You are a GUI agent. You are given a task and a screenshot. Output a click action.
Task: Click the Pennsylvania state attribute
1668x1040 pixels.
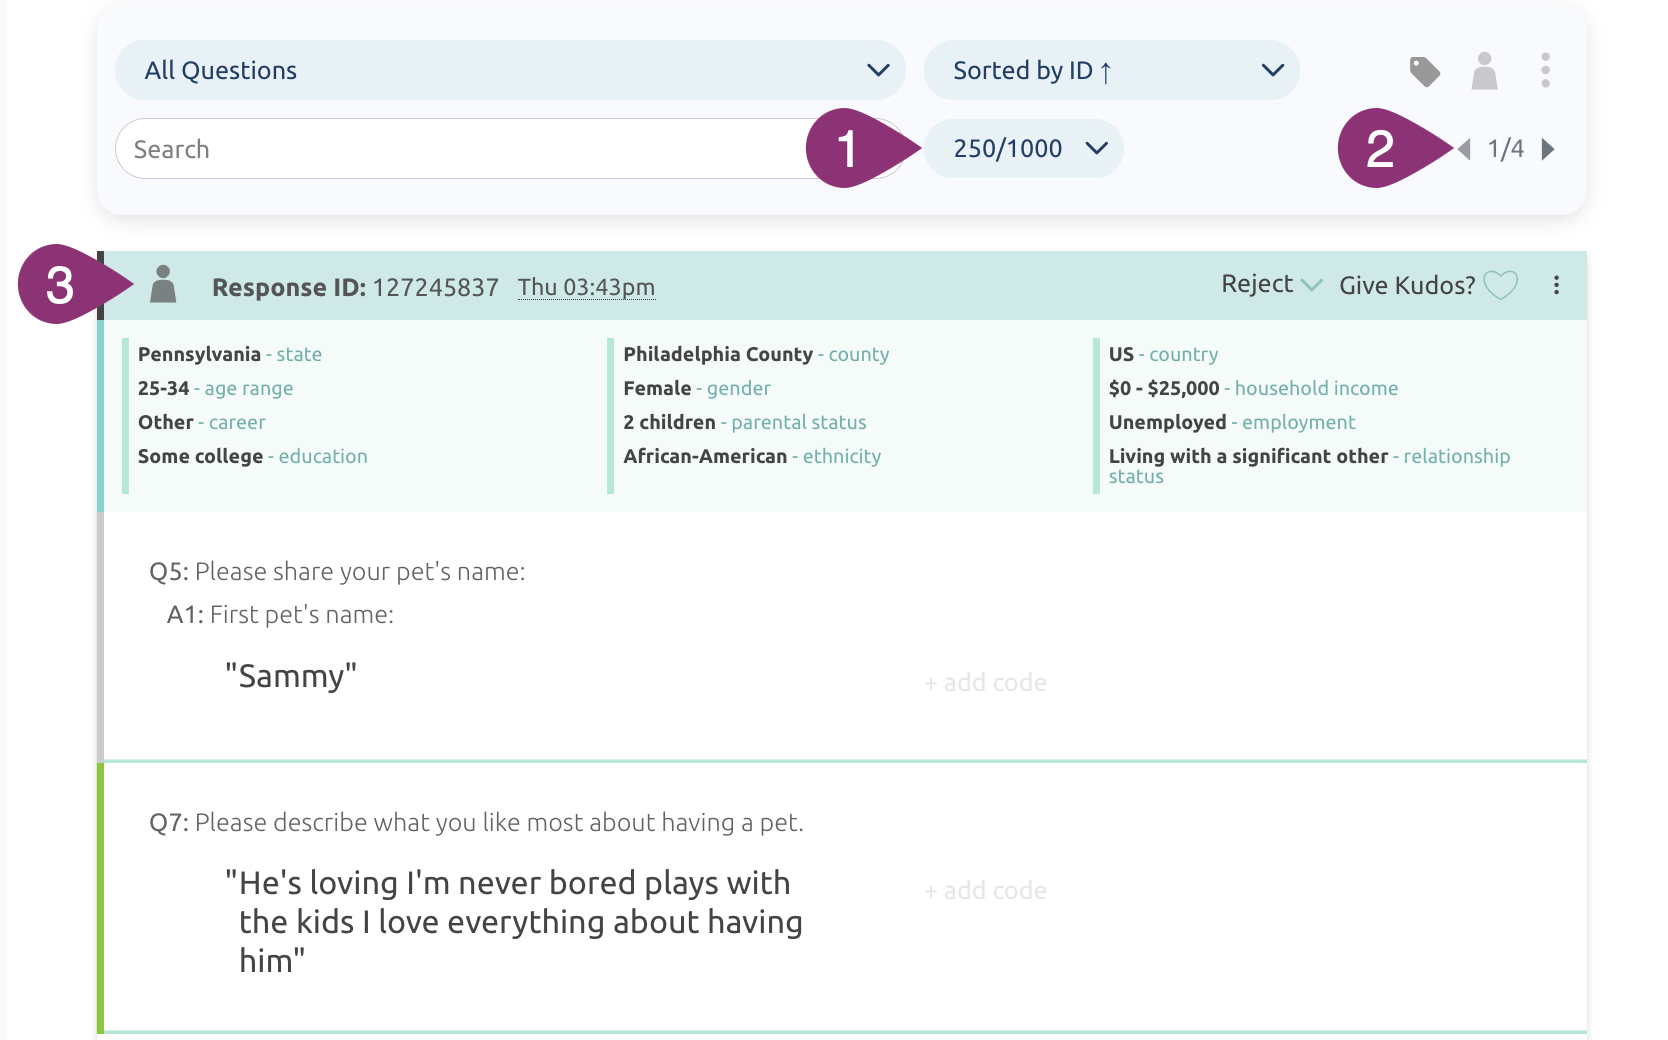click(230, 354)
